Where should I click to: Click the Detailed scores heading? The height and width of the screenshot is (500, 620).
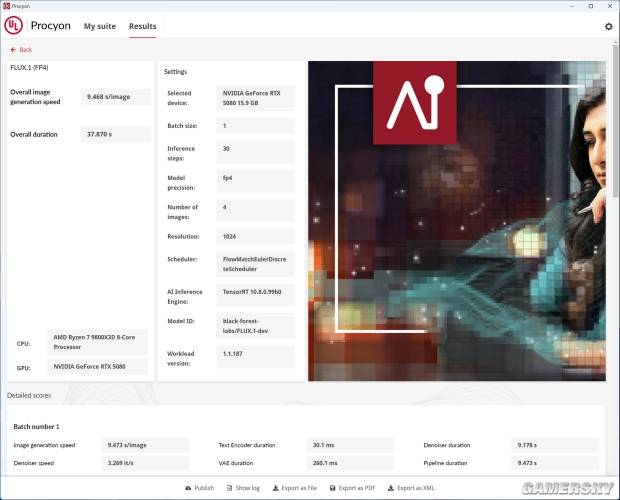tap(29, 395)
